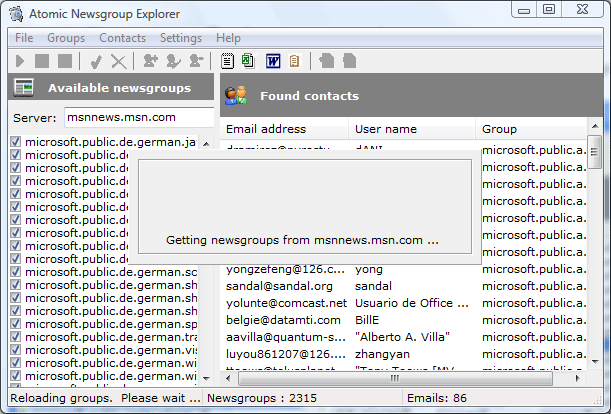Click the uncheck-all X toolbar icon
This screenshot has width=611, height=414.
[x=118, y=62]
